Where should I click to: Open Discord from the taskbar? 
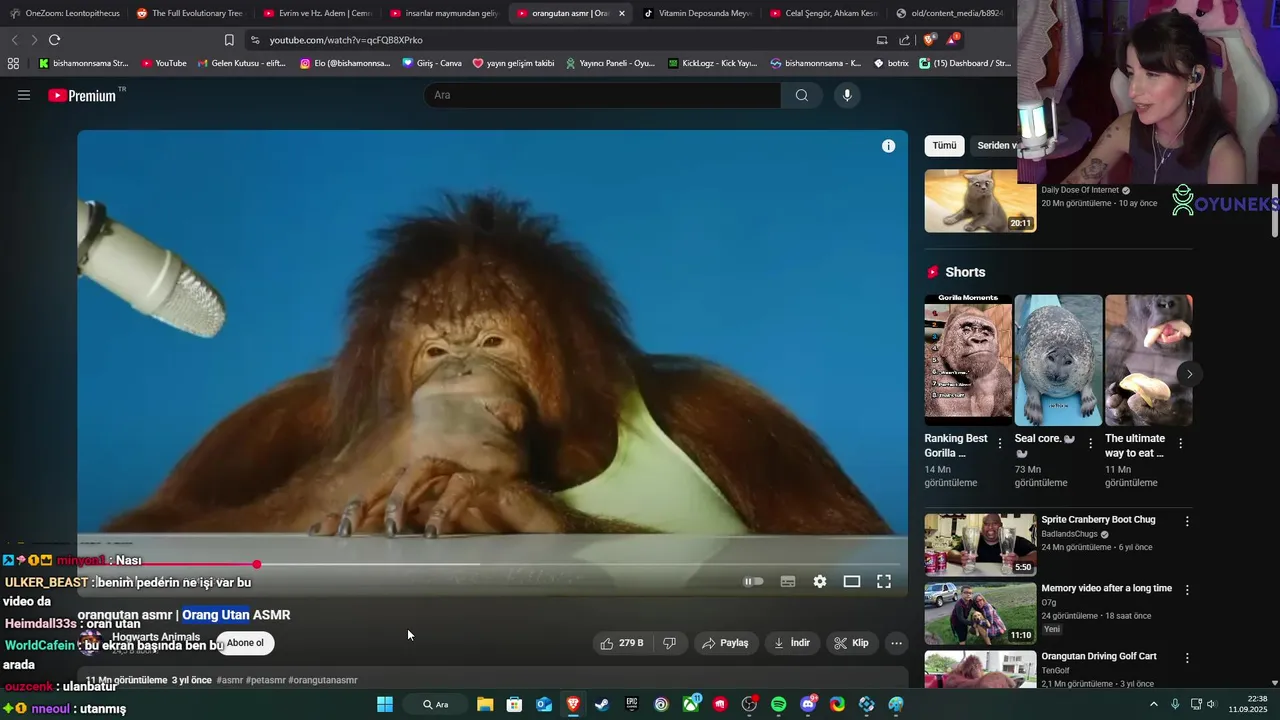pos(808,704)
